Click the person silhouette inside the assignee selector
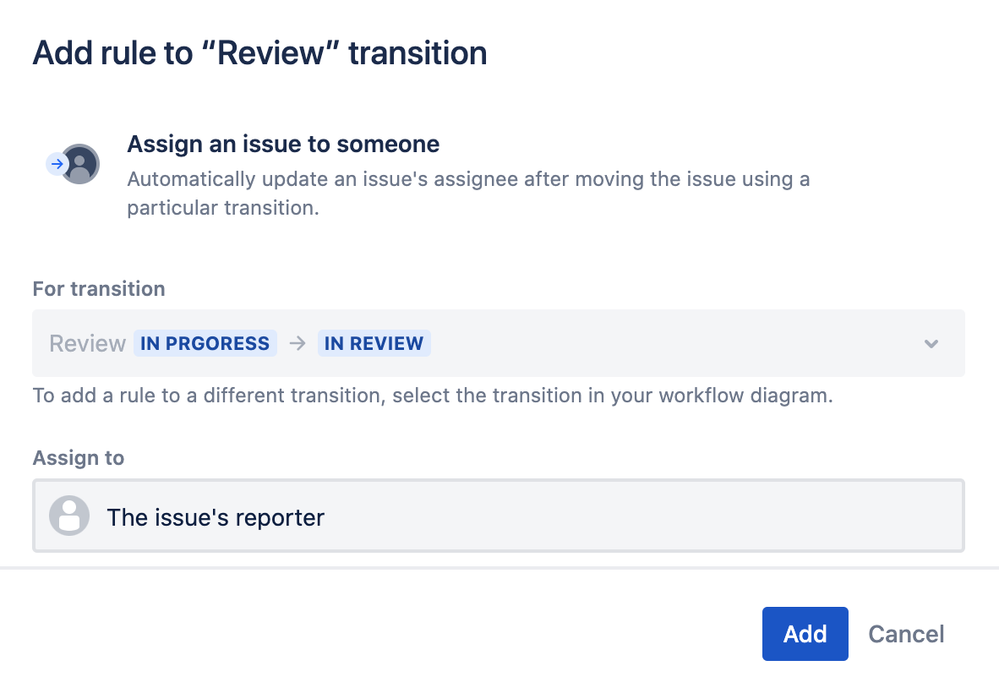 [x=69, y=516]
